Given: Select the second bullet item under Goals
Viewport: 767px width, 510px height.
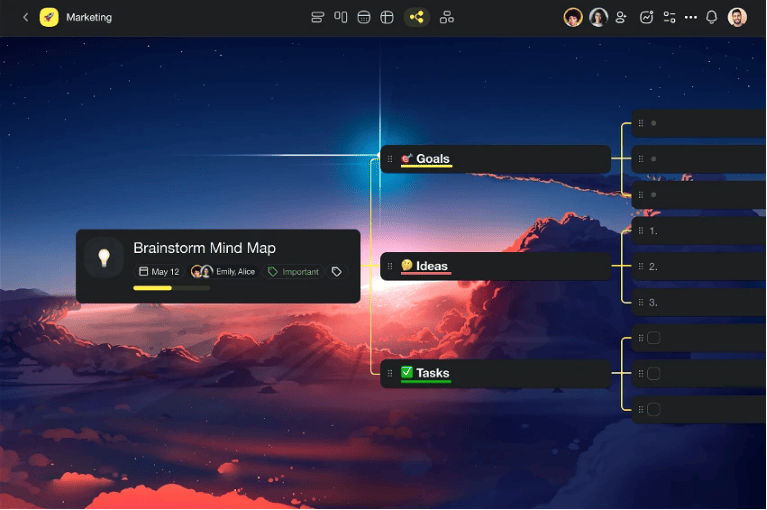Looking at the screenshot, I should click(699, 159).
